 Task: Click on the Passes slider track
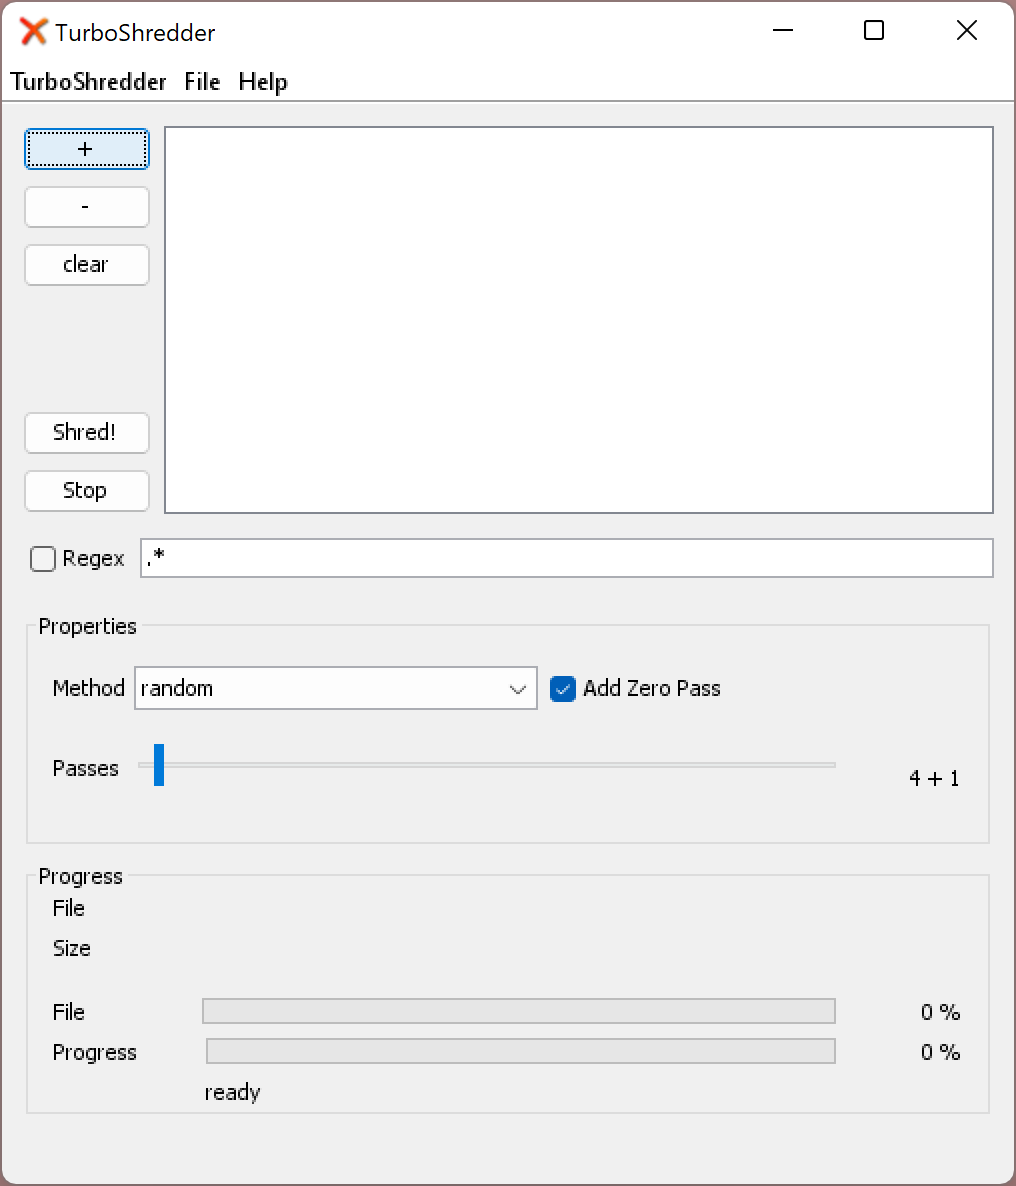coord(499,765)
